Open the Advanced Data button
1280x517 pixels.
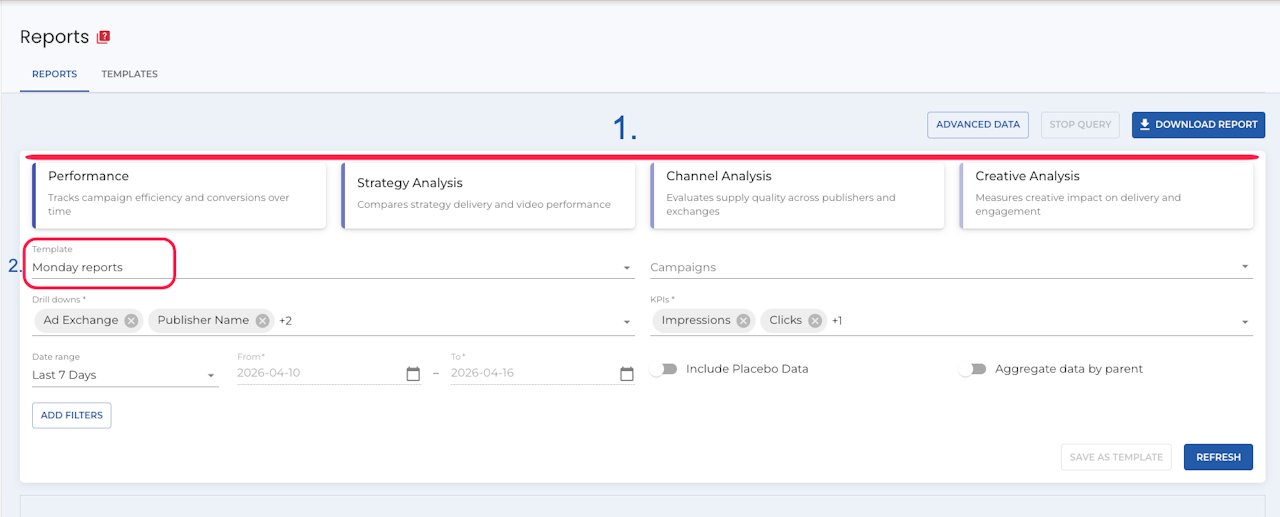click(x=978, y=125)
